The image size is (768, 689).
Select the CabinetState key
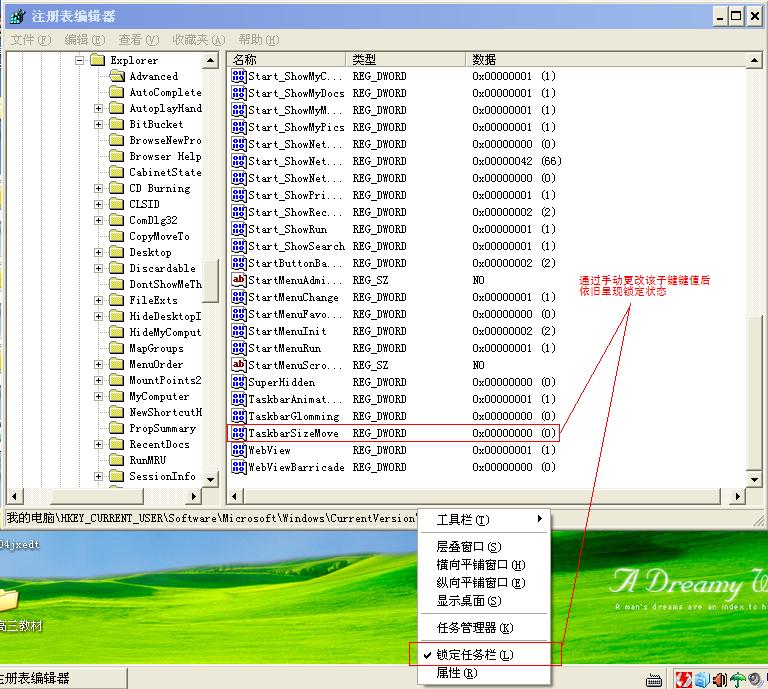pos(165,172)
